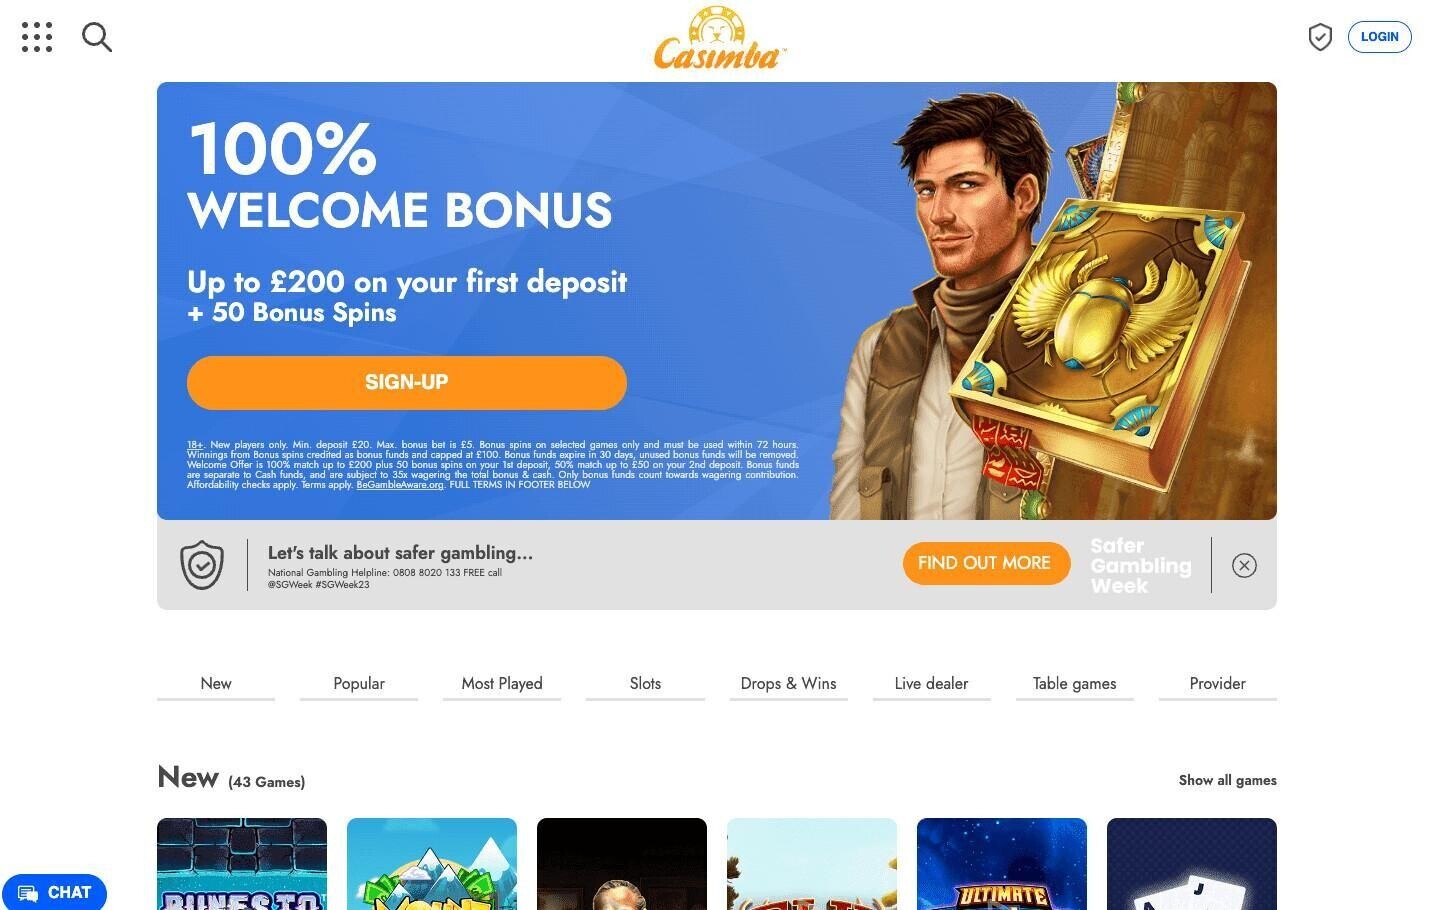Switch to the Popular tab
This screenshot has height=910, width=1439.
coord(359,685)
